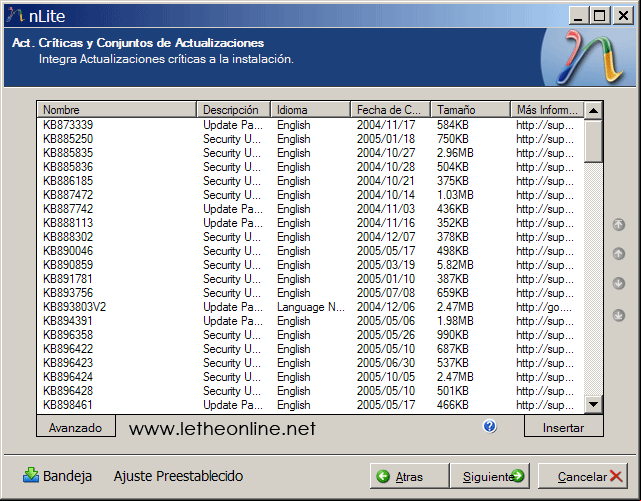This screenshot has height=501, width=641.
Task: Select the KB891781 row
Action: (311, 279)
